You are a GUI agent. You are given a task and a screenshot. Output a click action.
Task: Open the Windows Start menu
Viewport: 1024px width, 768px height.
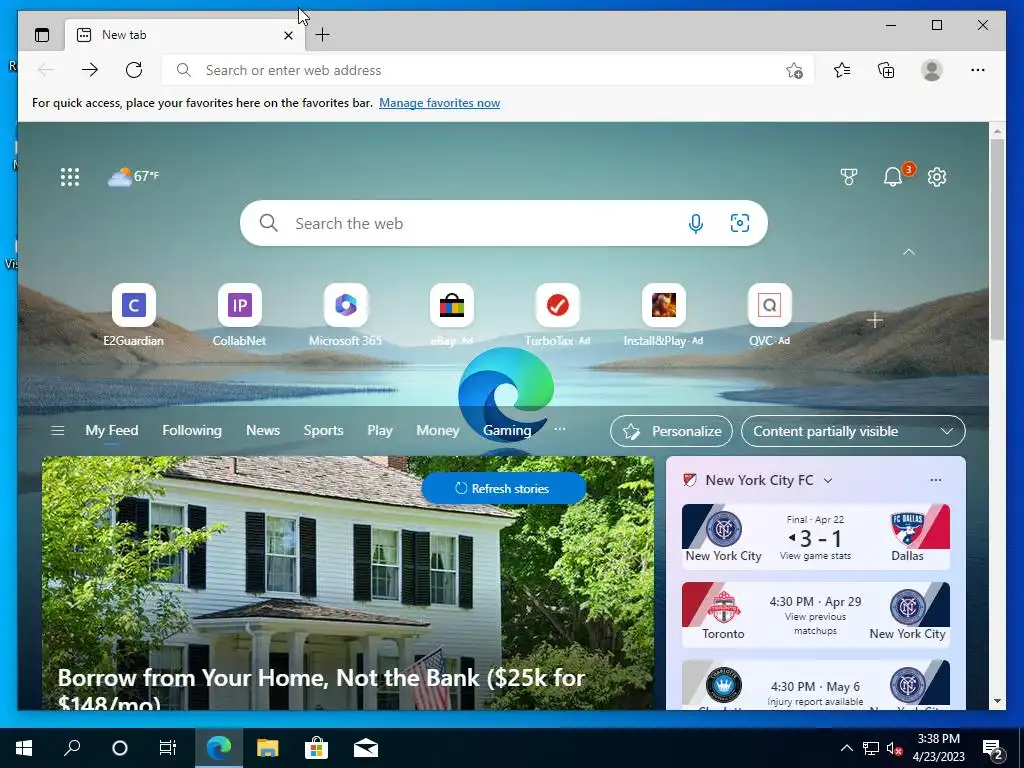click(x=24, y=748)
